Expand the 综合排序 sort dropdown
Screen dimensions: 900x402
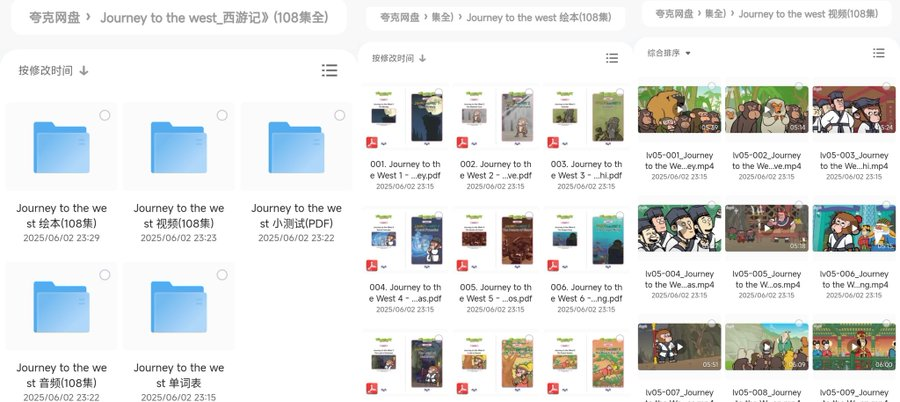(669, 53)
